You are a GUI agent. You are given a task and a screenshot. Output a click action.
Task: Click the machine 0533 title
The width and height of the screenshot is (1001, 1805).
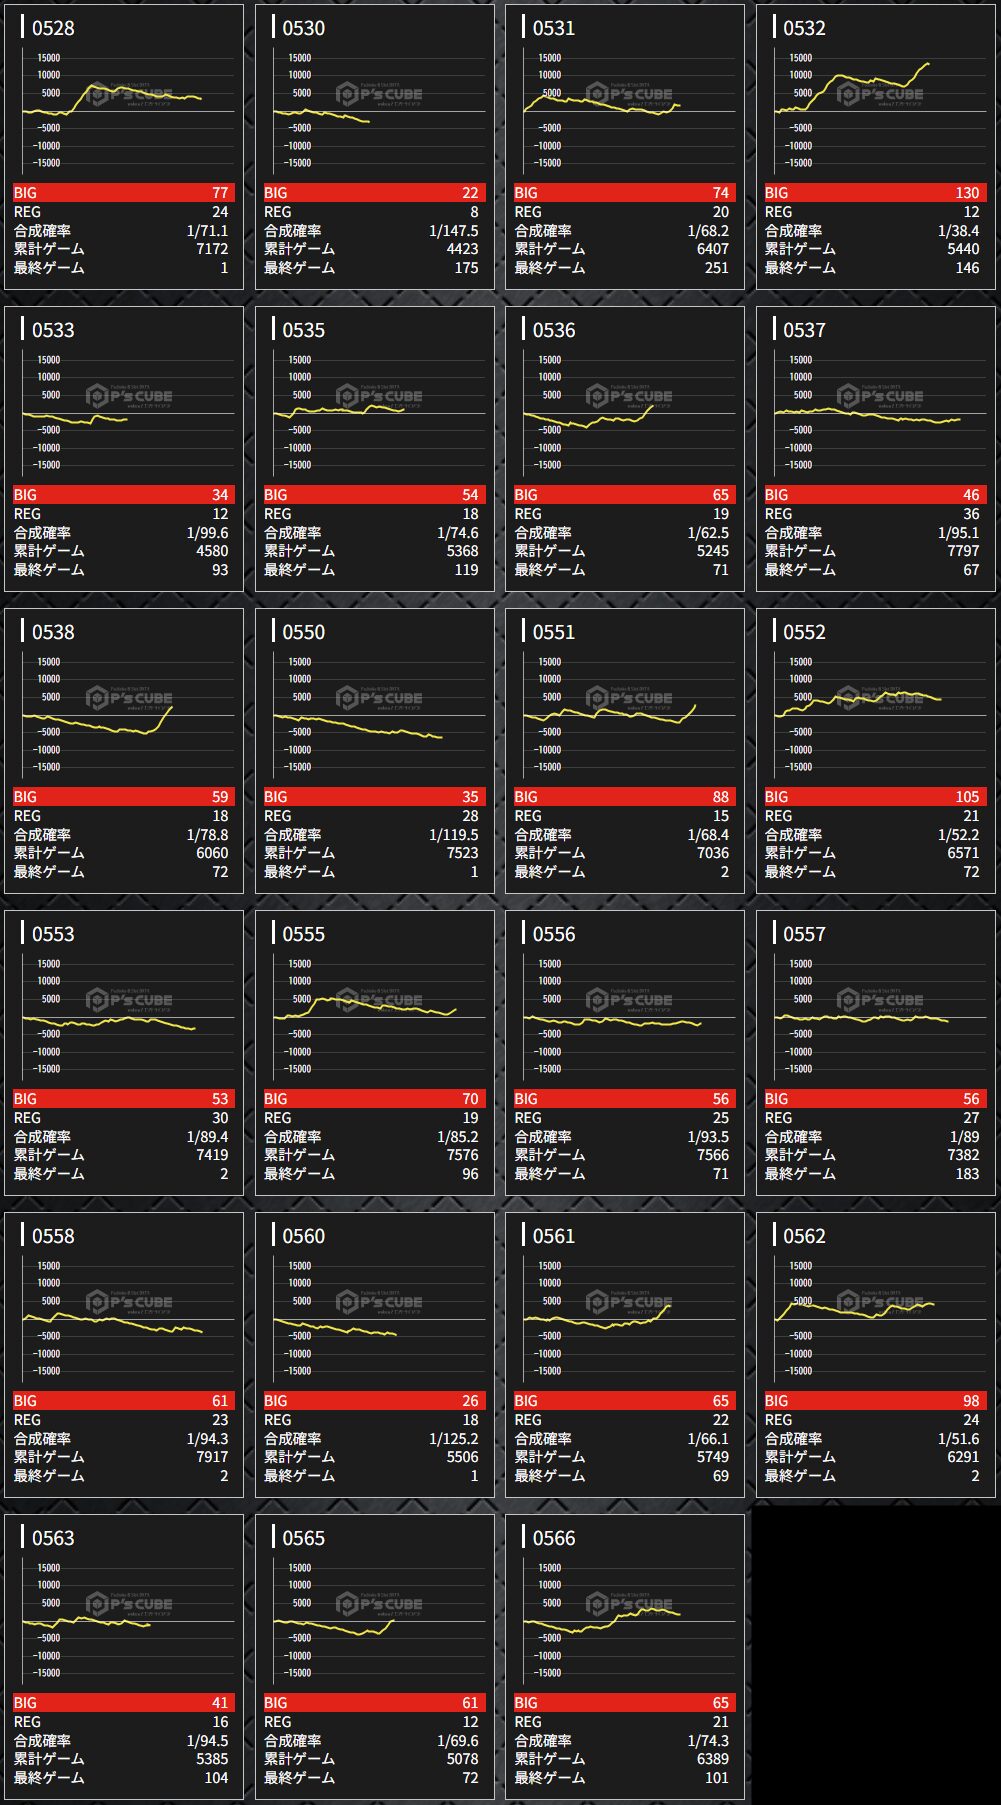tap(53, 330)
